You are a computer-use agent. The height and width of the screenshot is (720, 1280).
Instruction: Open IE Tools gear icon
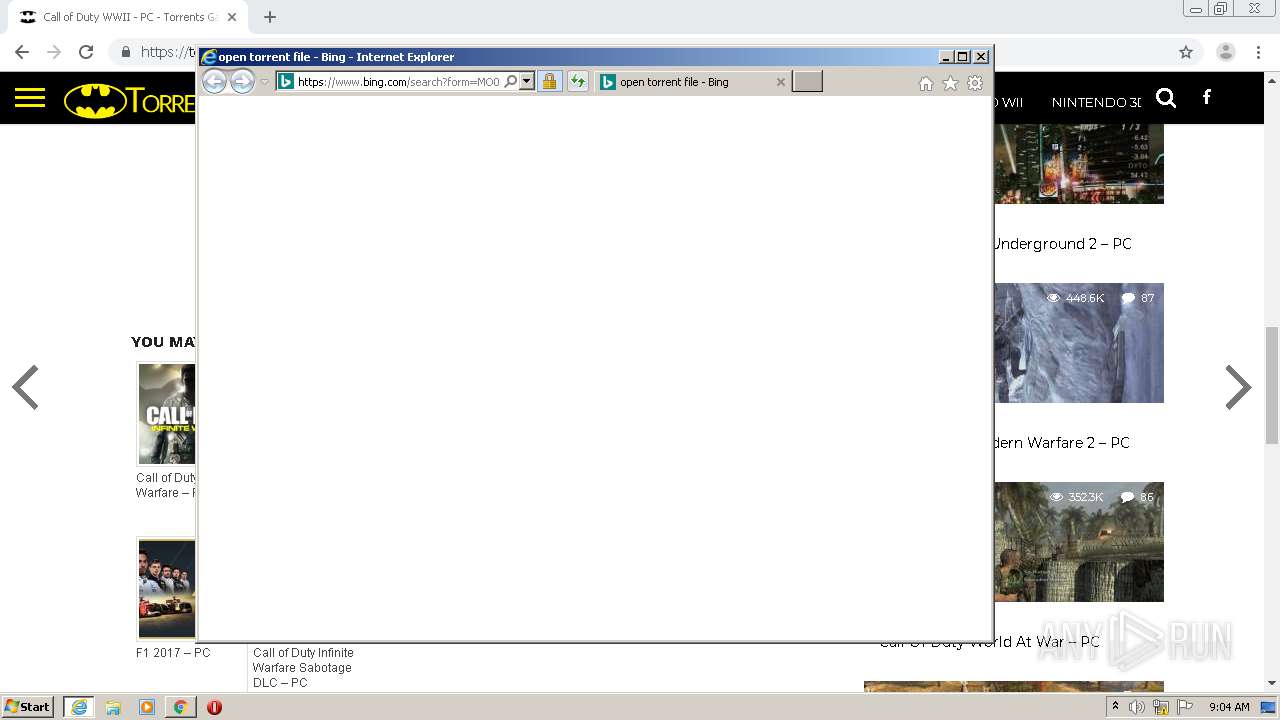(x=975, y=84)
